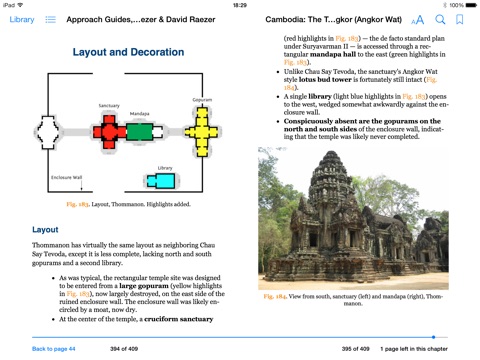This screenshot has width=480, height=360.
Task: Select the 'Layout and Decoration' chapter heading
Action: point(128,52)
